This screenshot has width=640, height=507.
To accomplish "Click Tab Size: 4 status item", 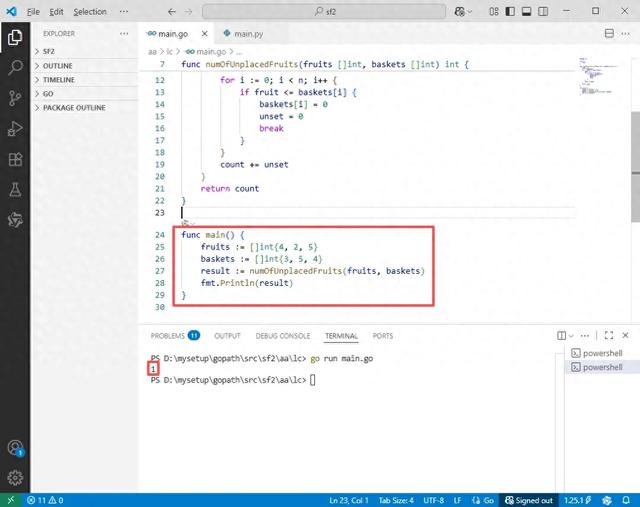I will 396,500.
